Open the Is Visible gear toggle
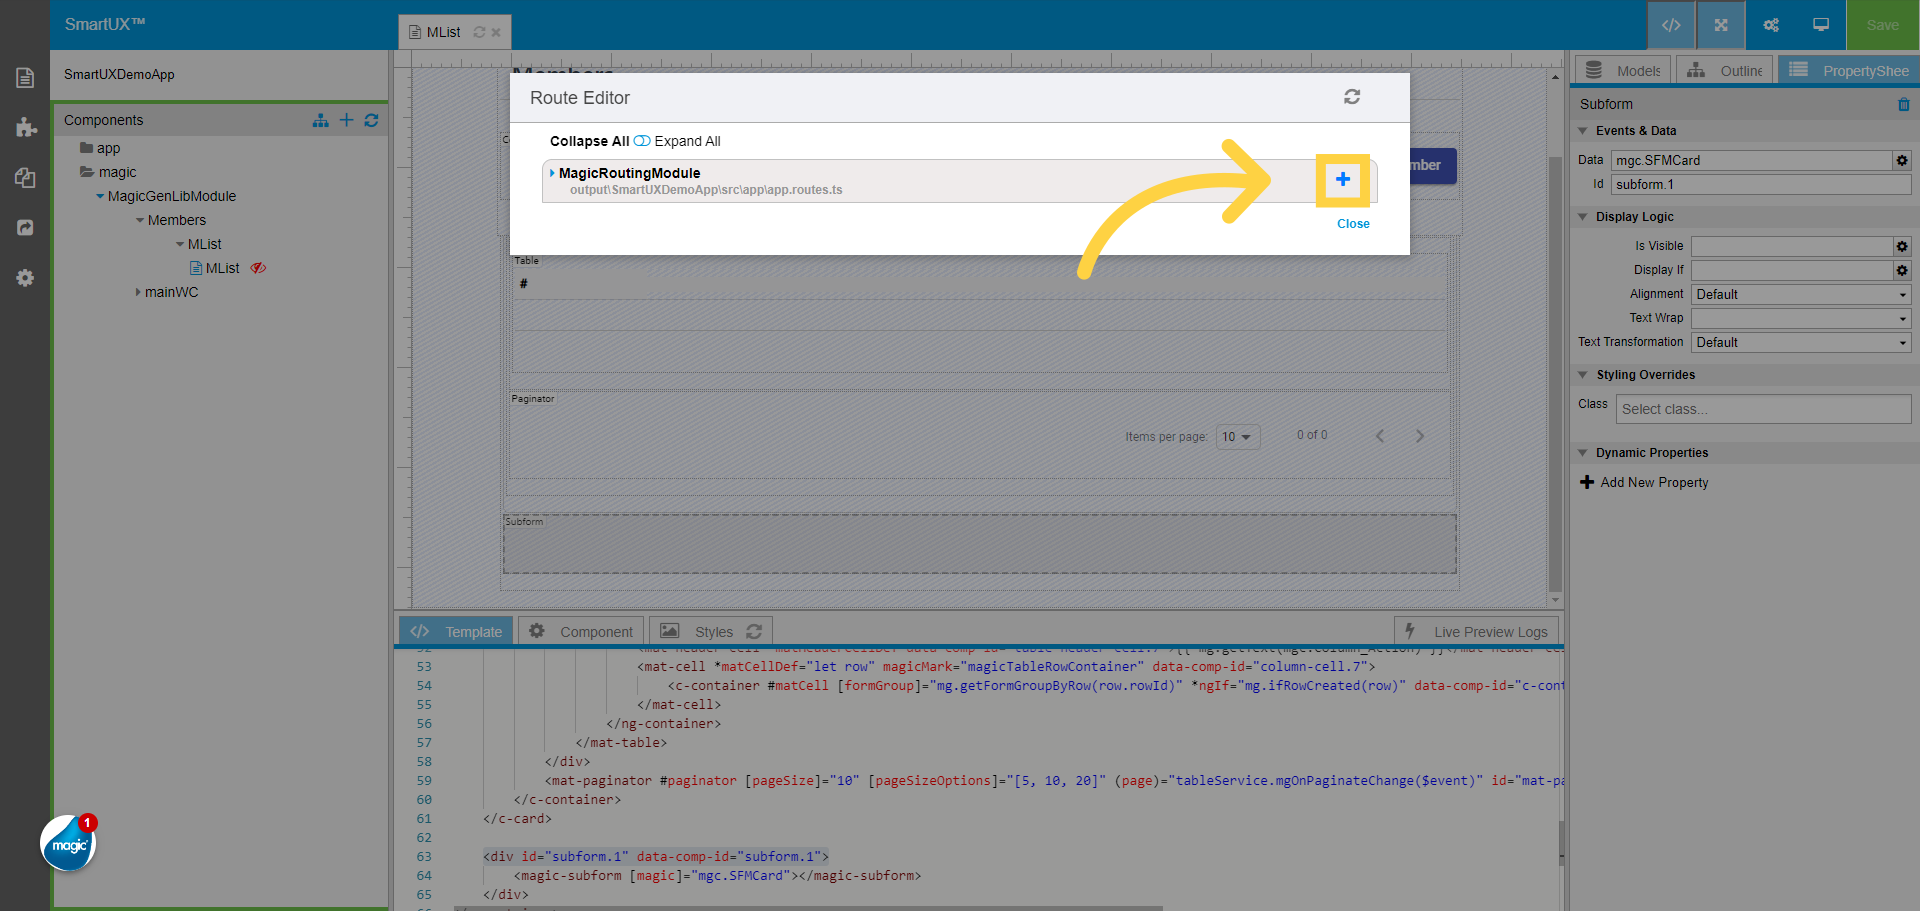The width and height of the screenshot is (1920, 911). coord(1901,246)
